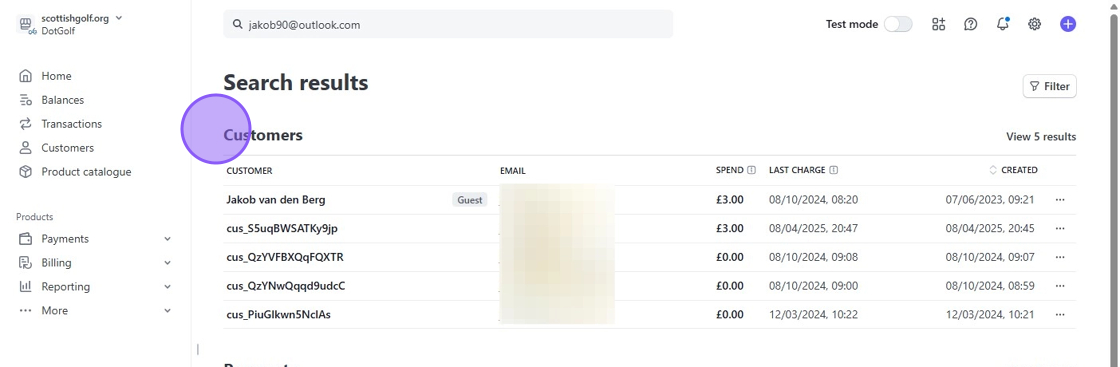Open Product catalogue in sidebar
Screen dimensions: 1120x367
(x=86, y=171)
